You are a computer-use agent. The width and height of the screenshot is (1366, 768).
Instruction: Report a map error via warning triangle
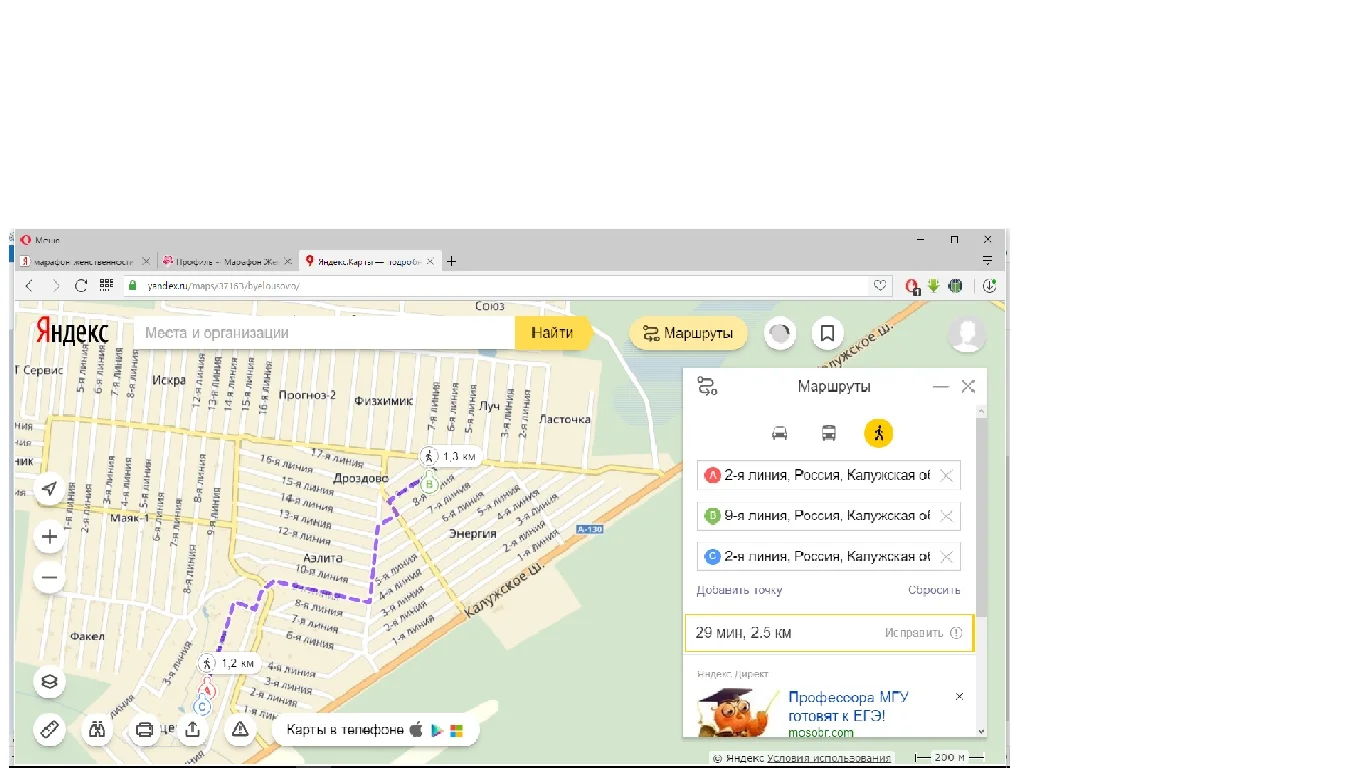click(x=240, y=729)
